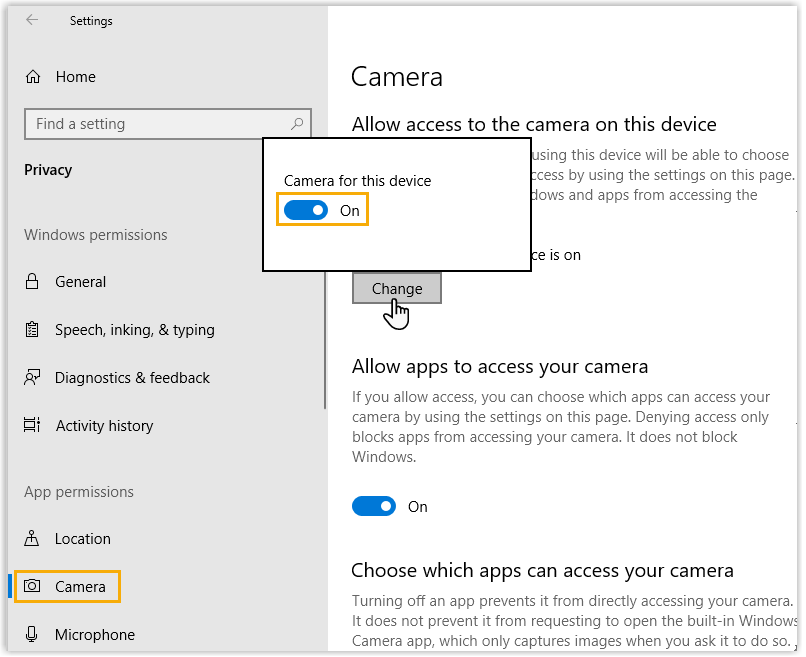Click the Privacy heading text
The width and height of the screenshot is (806, 657).
pos(48,170)
